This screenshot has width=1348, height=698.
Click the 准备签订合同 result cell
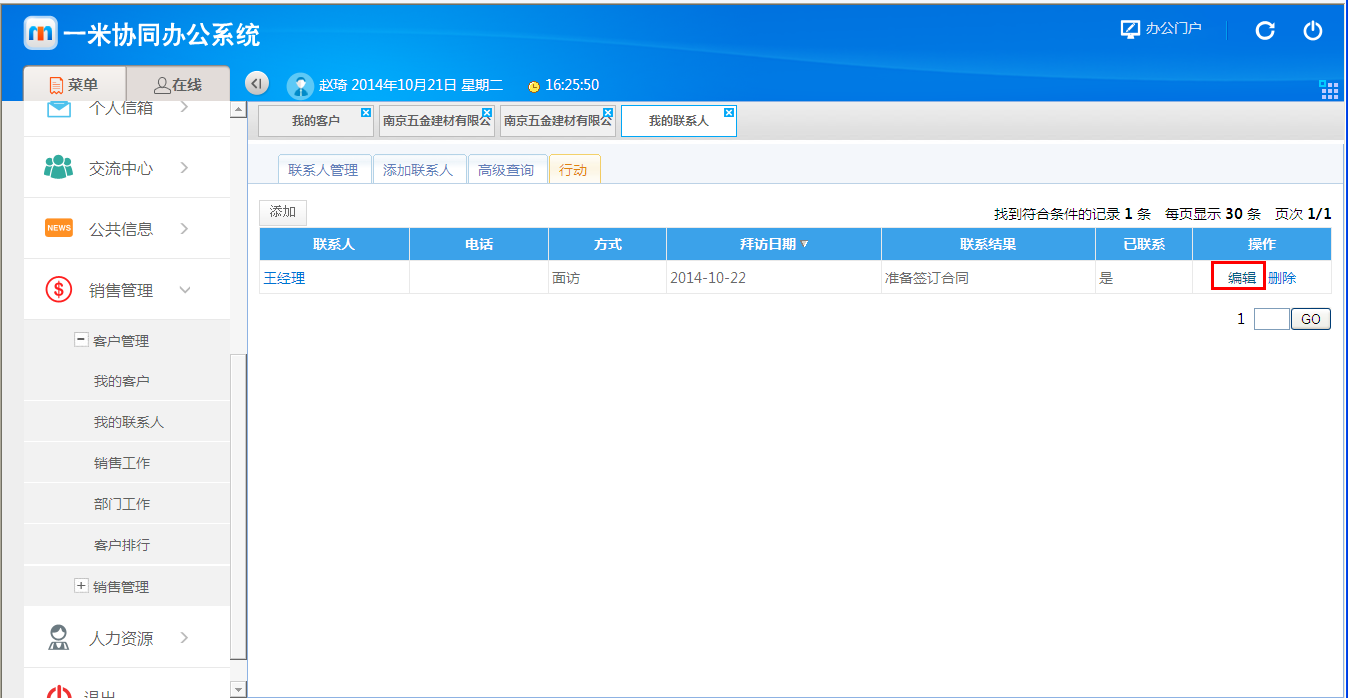tap(988, 278)
